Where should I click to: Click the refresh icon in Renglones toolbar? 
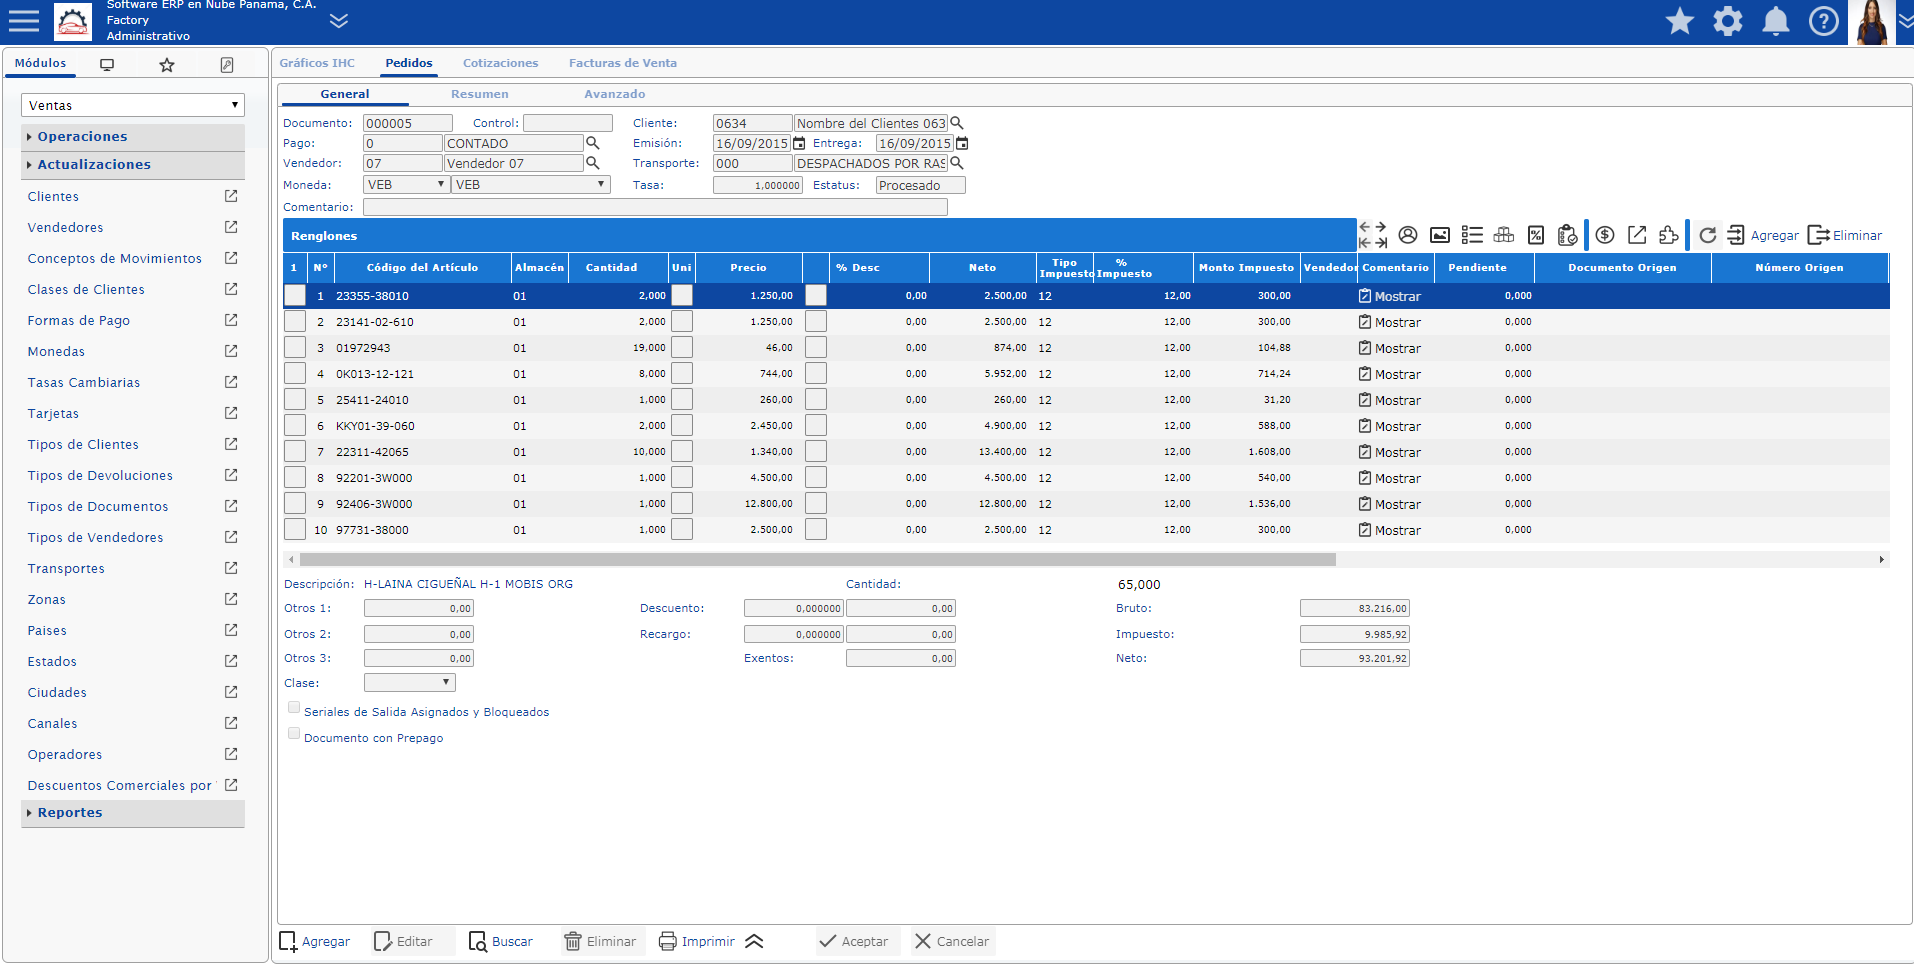click(1708, 235)
